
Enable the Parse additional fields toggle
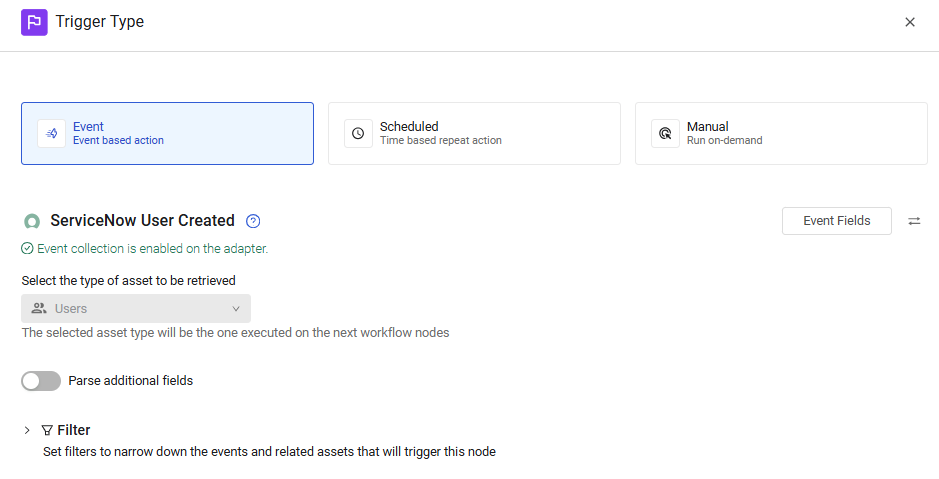pos(41,381)
